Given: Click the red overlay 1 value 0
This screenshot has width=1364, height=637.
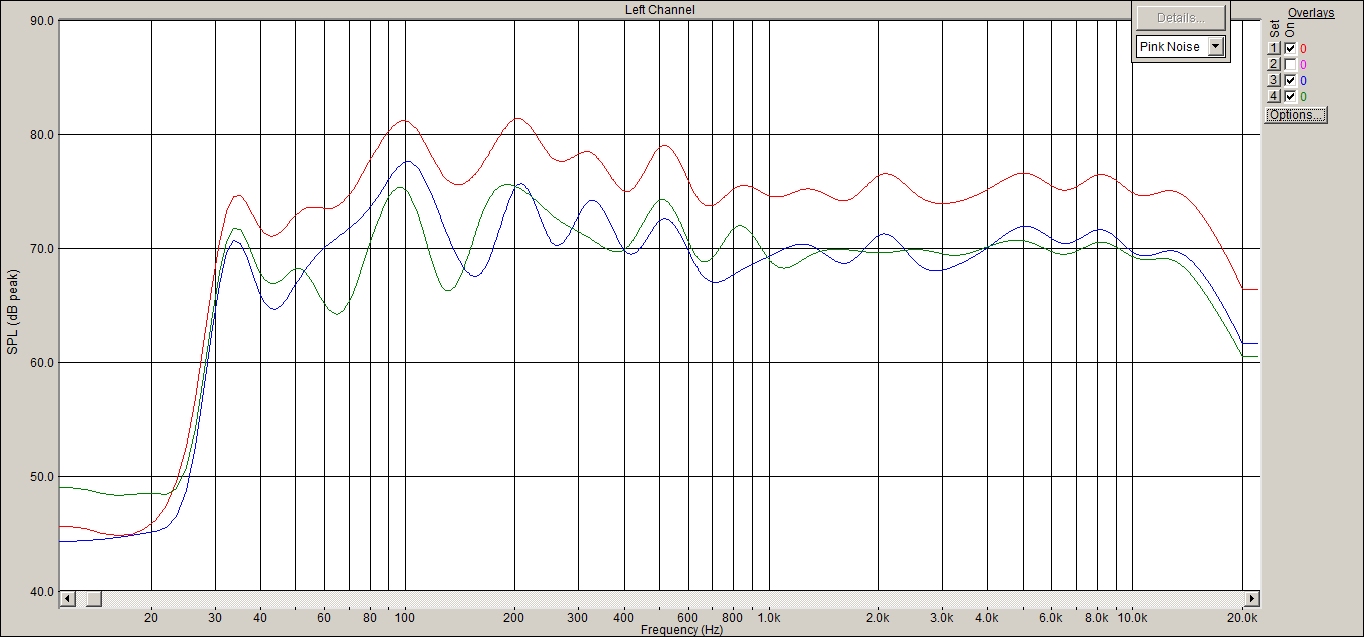Looking at the screenshot, I should tap(1303, 48).
